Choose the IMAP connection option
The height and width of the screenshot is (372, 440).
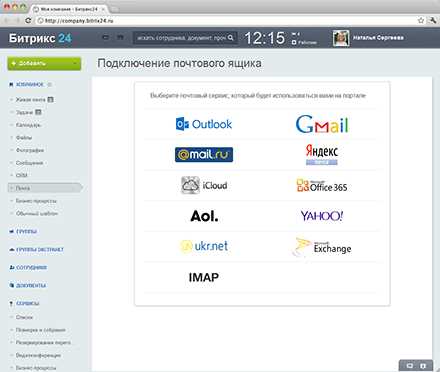click(x=204, y=277)
